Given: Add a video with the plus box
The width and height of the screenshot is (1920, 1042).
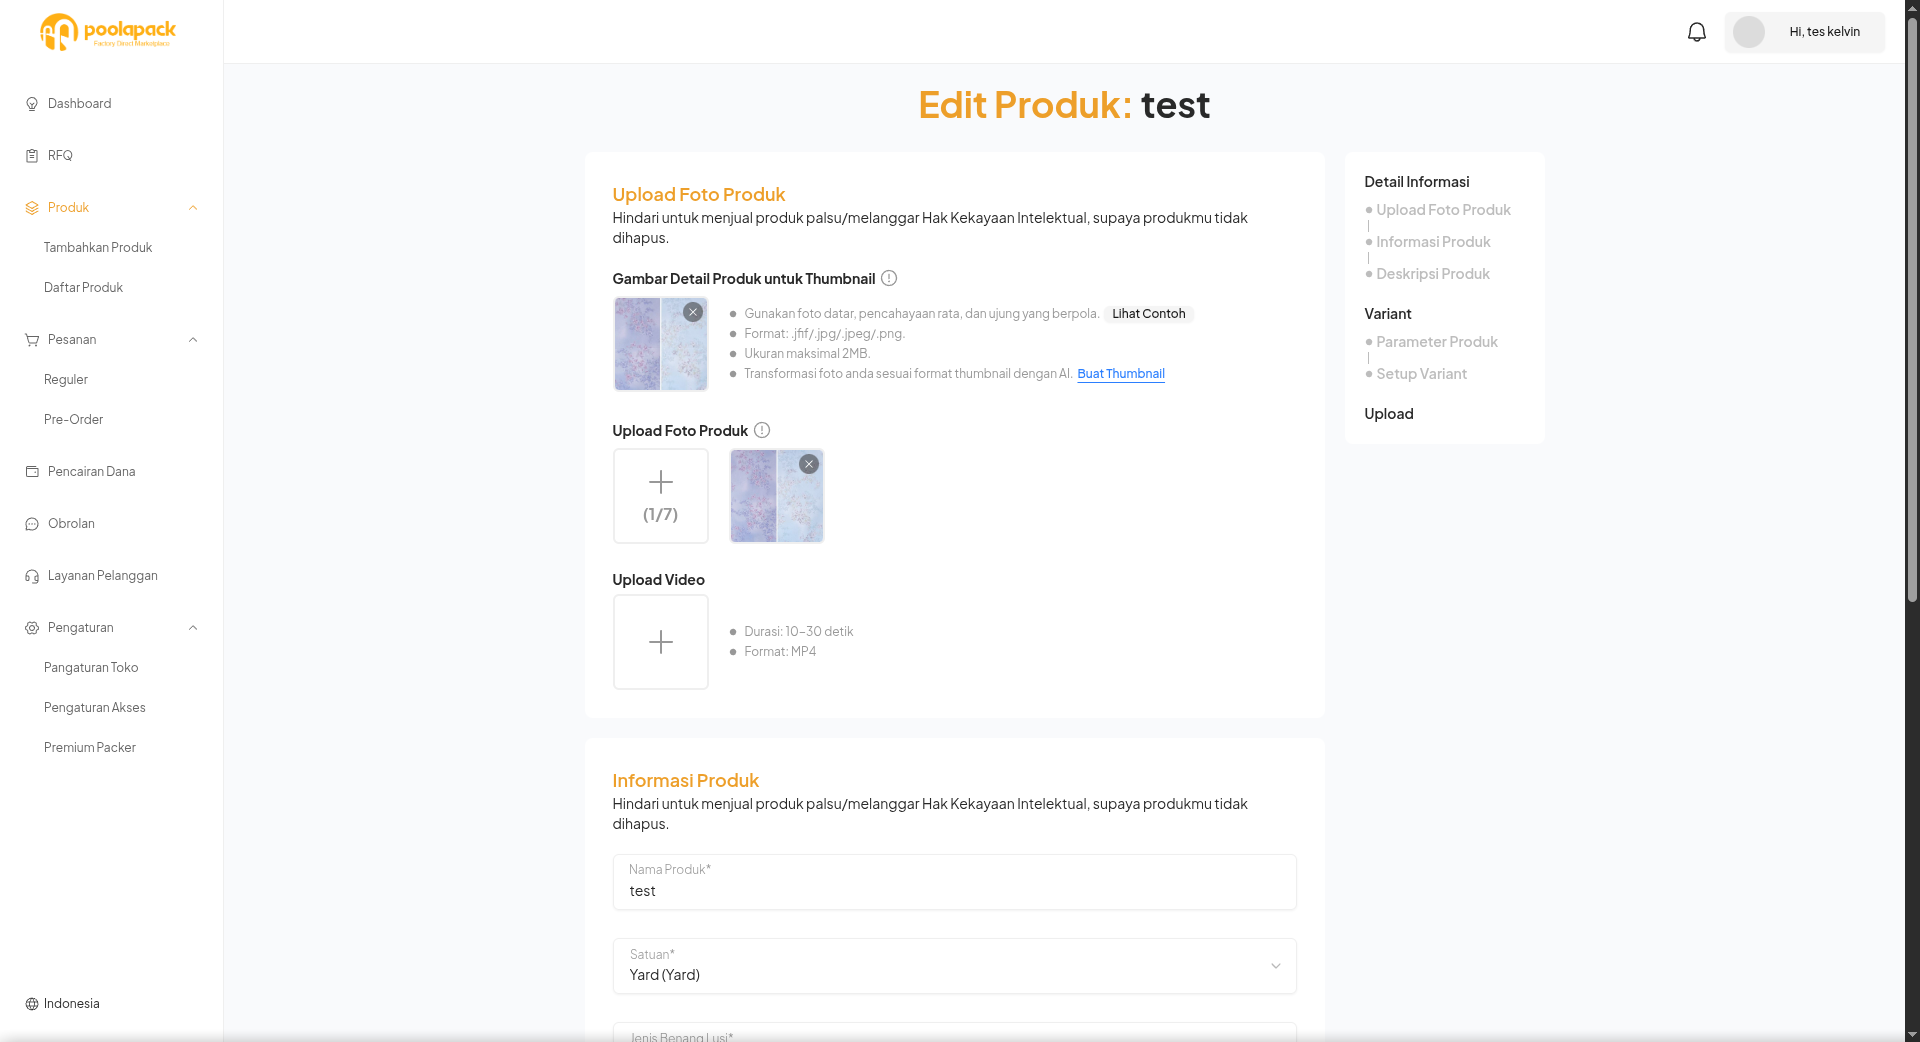Looking at the screenshot, I should (660, 642).
